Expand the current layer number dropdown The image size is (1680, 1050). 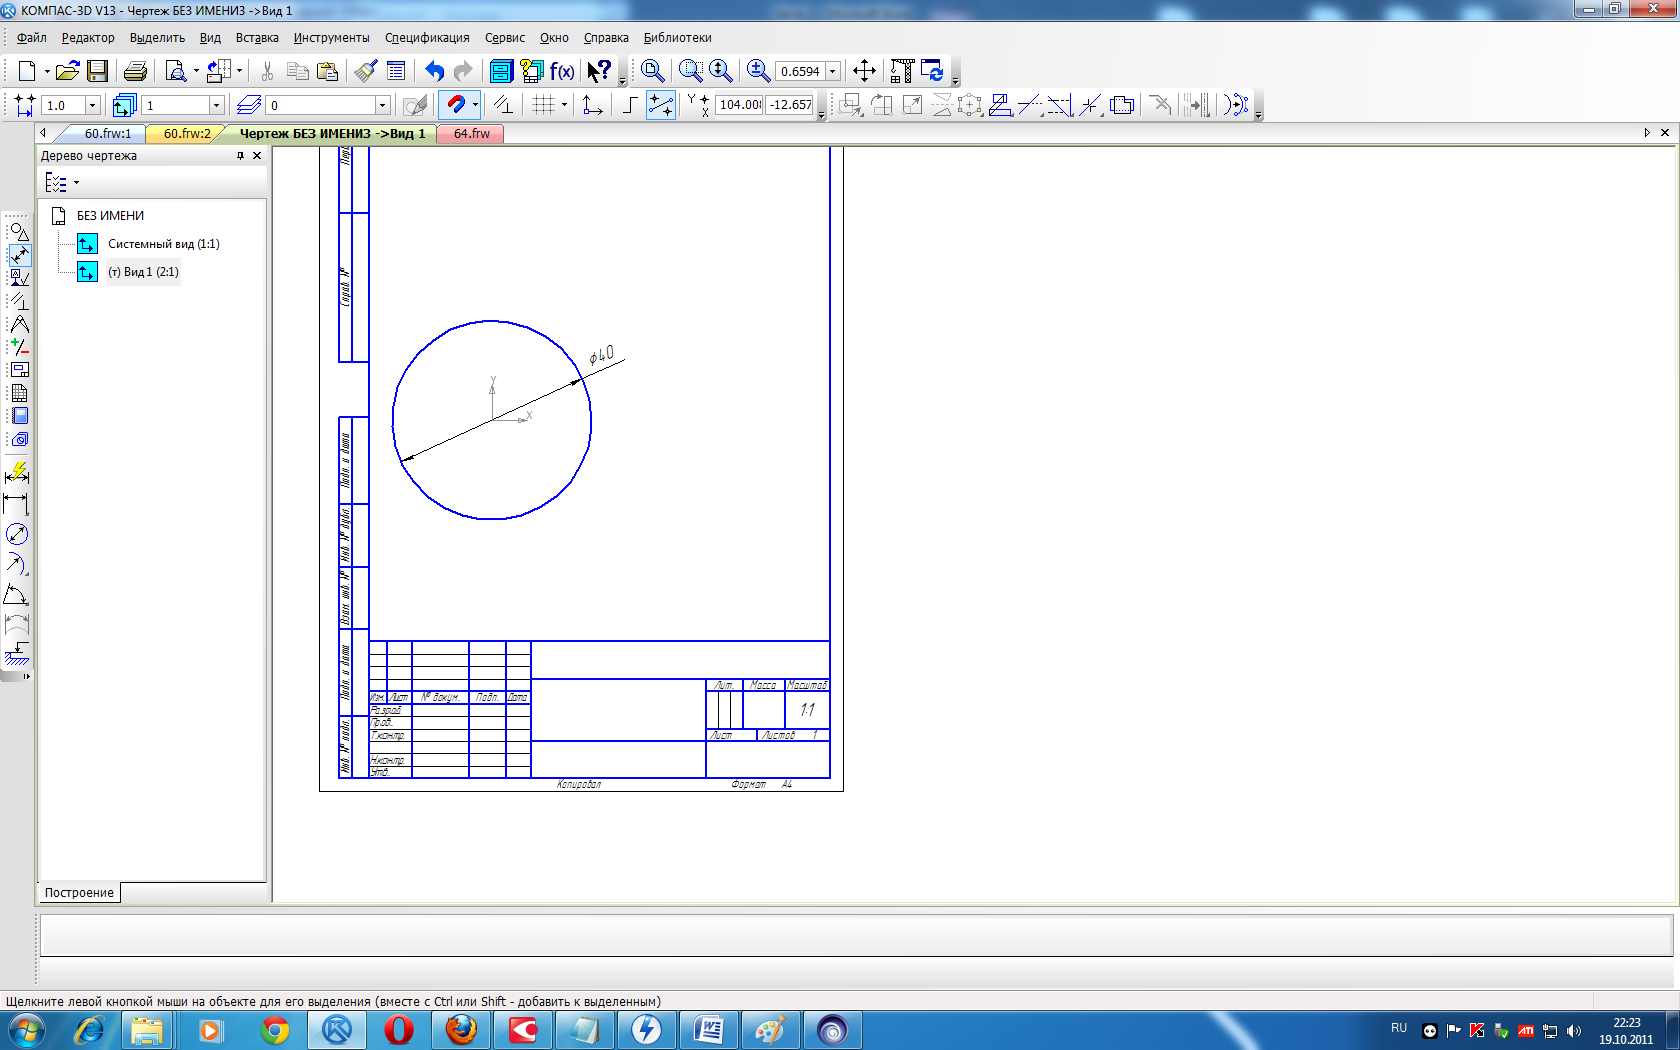(x=382, y=105)
